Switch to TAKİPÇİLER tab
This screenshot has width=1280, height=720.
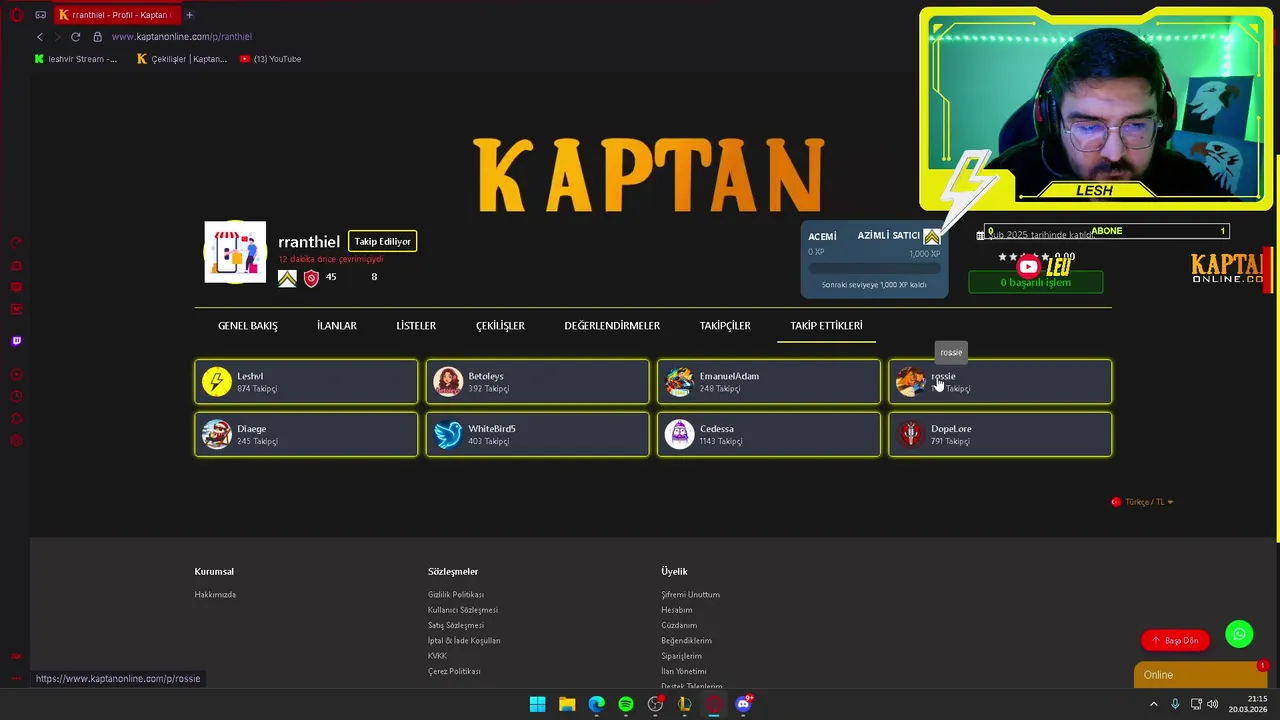click(725, 326)
